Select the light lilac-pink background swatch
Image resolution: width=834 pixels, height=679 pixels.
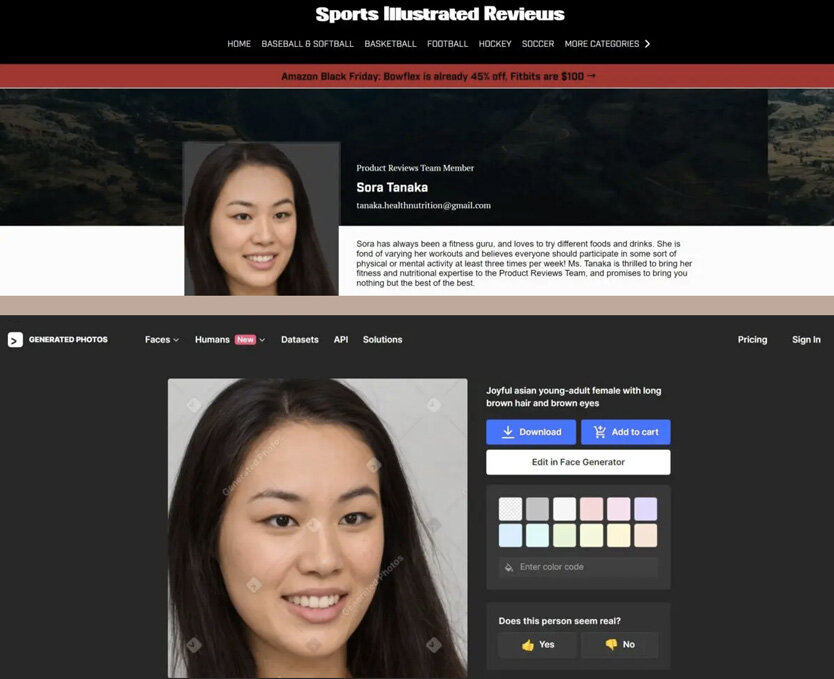click(x=619, y=509)
